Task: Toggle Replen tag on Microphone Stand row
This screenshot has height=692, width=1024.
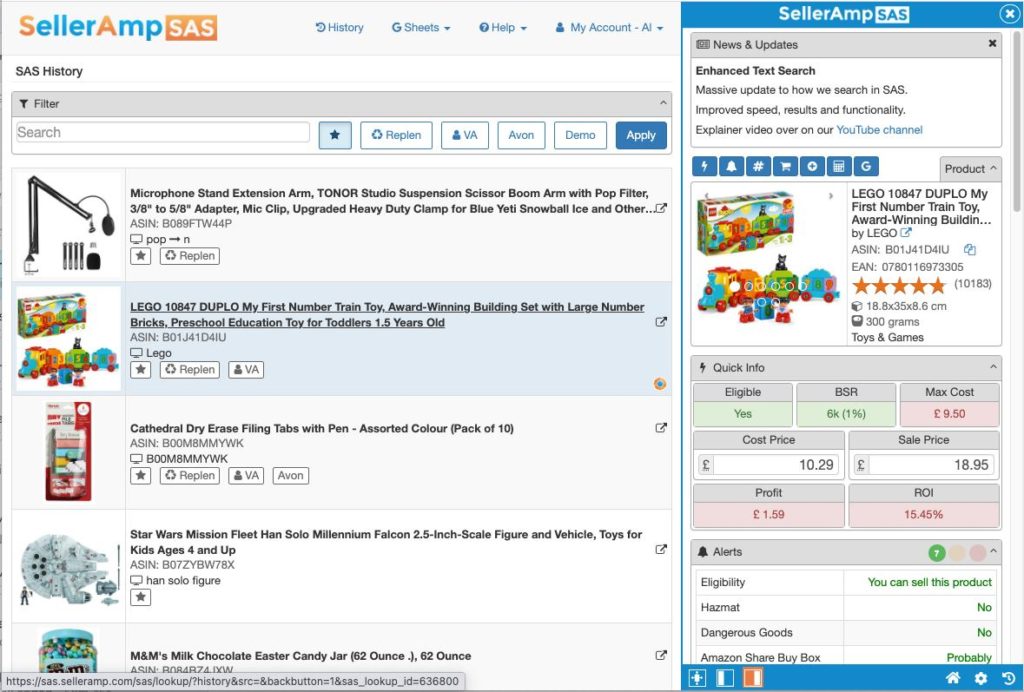Action: tap(190, 256)
